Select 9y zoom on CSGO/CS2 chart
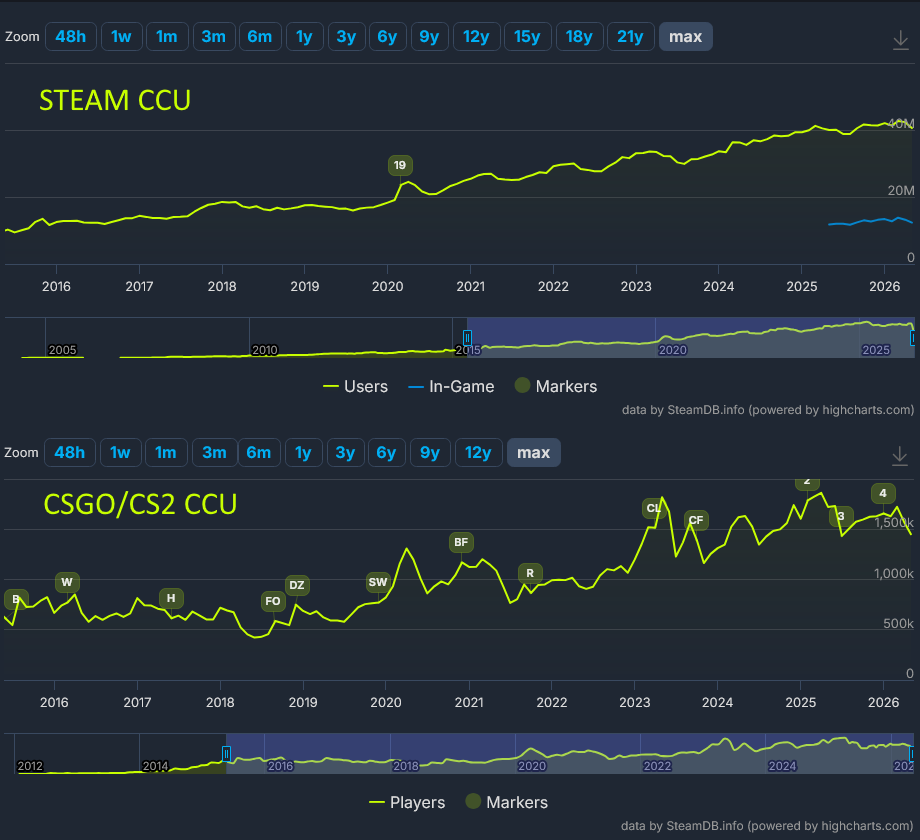The image size is (920, 840). 429,453
